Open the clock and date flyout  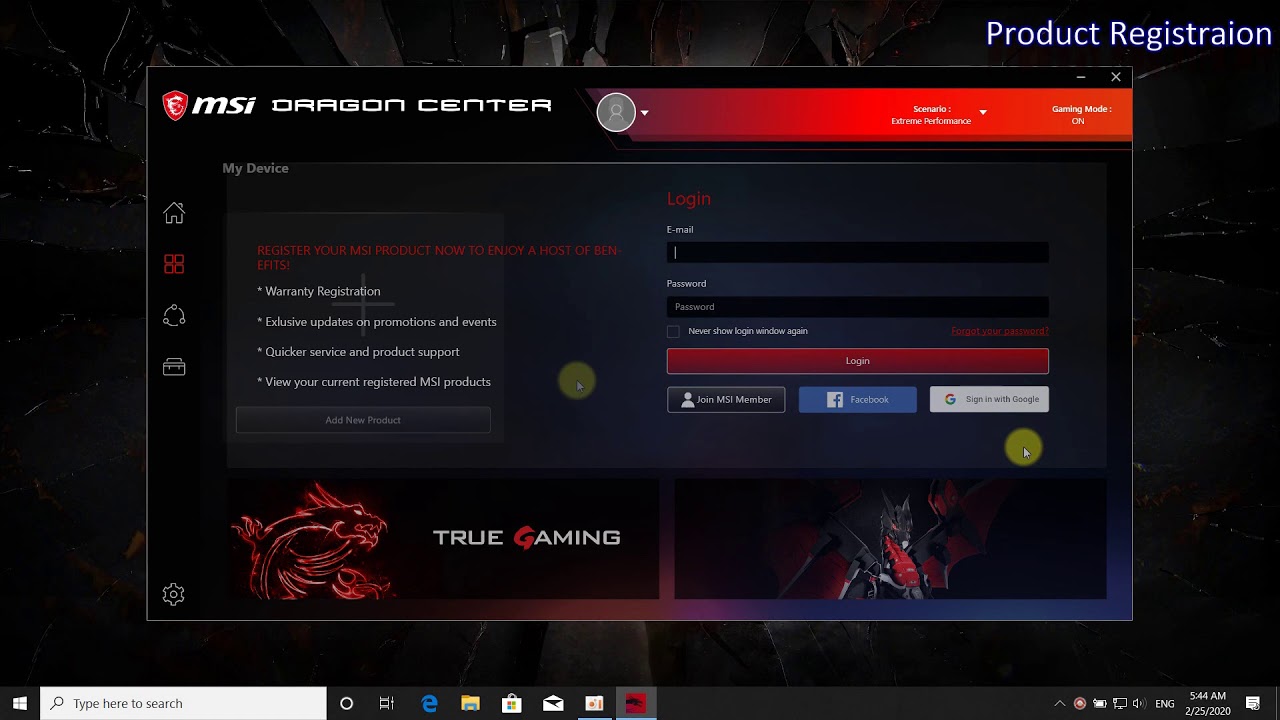(1208, 703)
